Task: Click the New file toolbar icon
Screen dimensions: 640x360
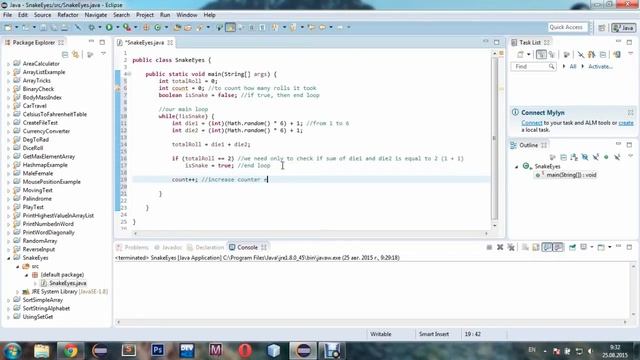Action: click(x=8, y=27)
